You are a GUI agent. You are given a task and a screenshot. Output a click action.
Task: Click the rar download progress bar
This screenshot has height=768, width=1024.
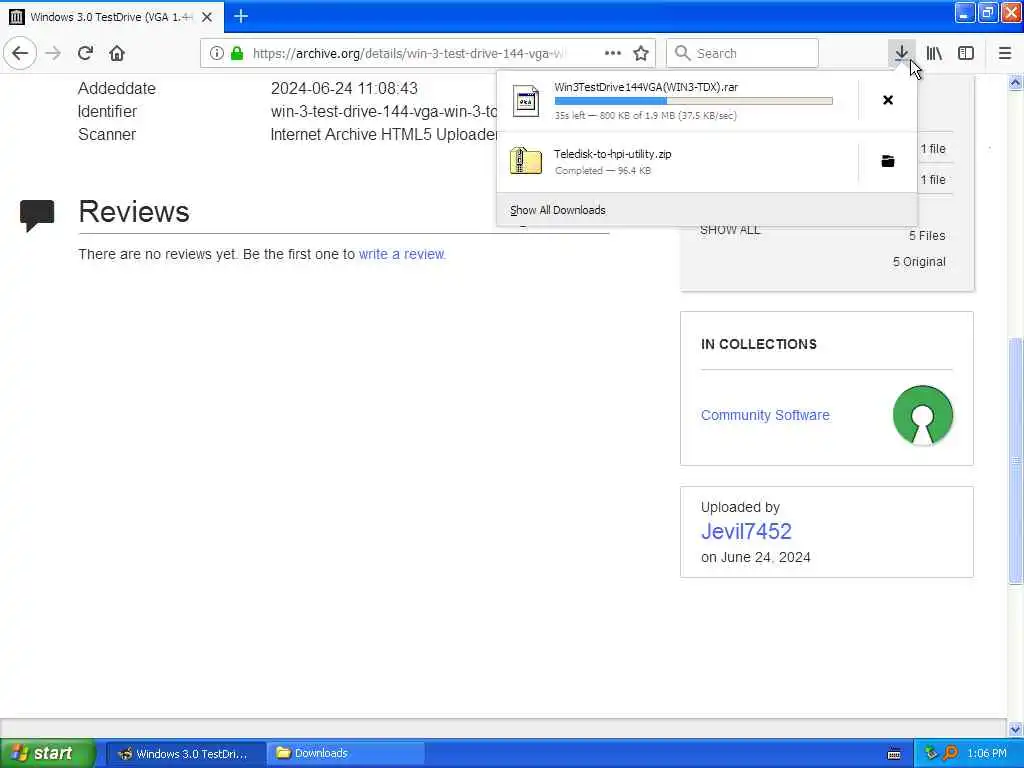point(694,101)
